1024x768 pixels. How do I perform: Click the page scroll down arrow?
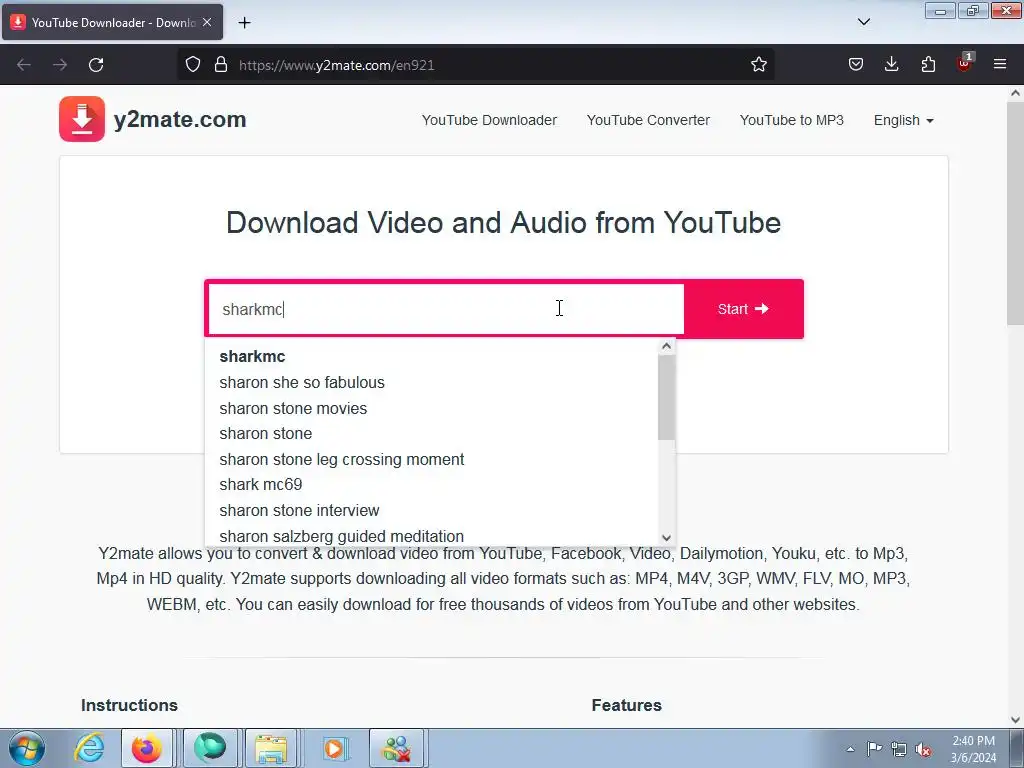(1015, 720)
